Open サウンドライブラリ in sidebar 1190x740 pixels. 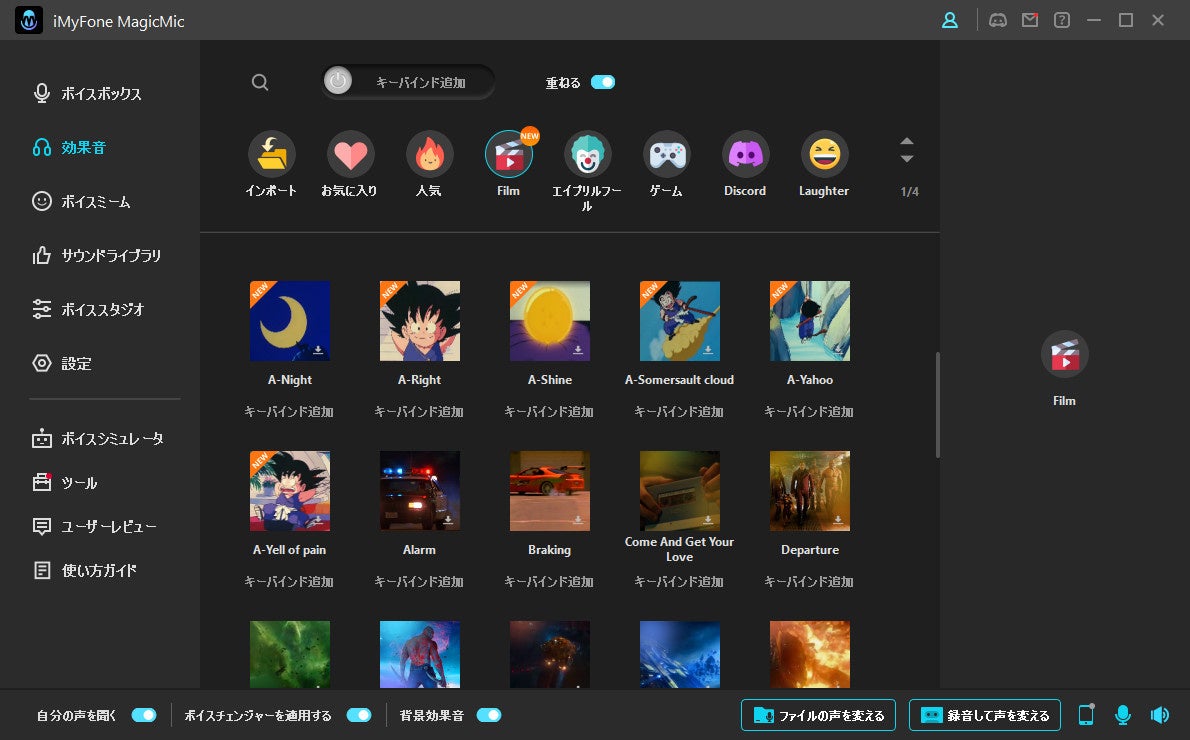[110, 256]
